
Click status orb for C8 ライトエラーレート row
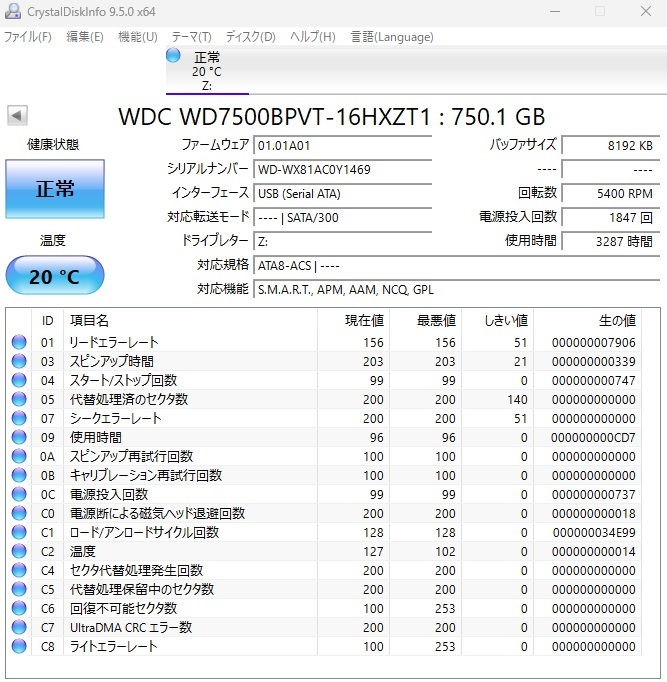pyautogui.click(x=19, y=646)
